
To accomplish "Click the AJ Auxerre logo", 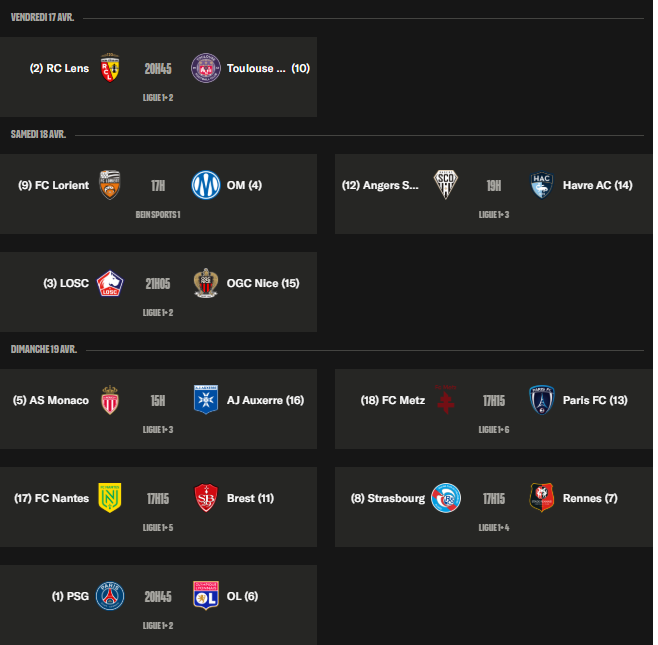I will pos(206,400).
